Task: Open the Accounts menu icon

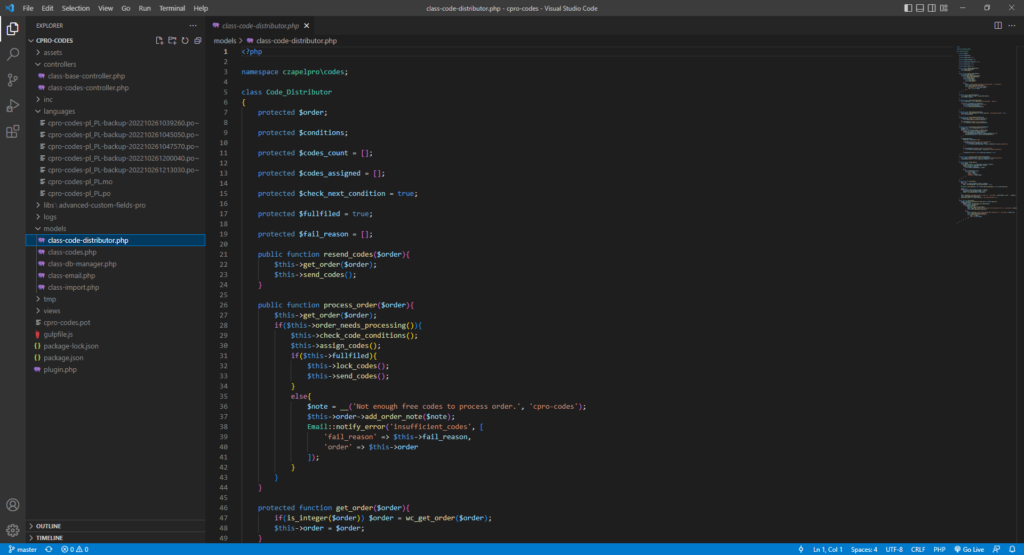Action: click(x=12, y=505)
